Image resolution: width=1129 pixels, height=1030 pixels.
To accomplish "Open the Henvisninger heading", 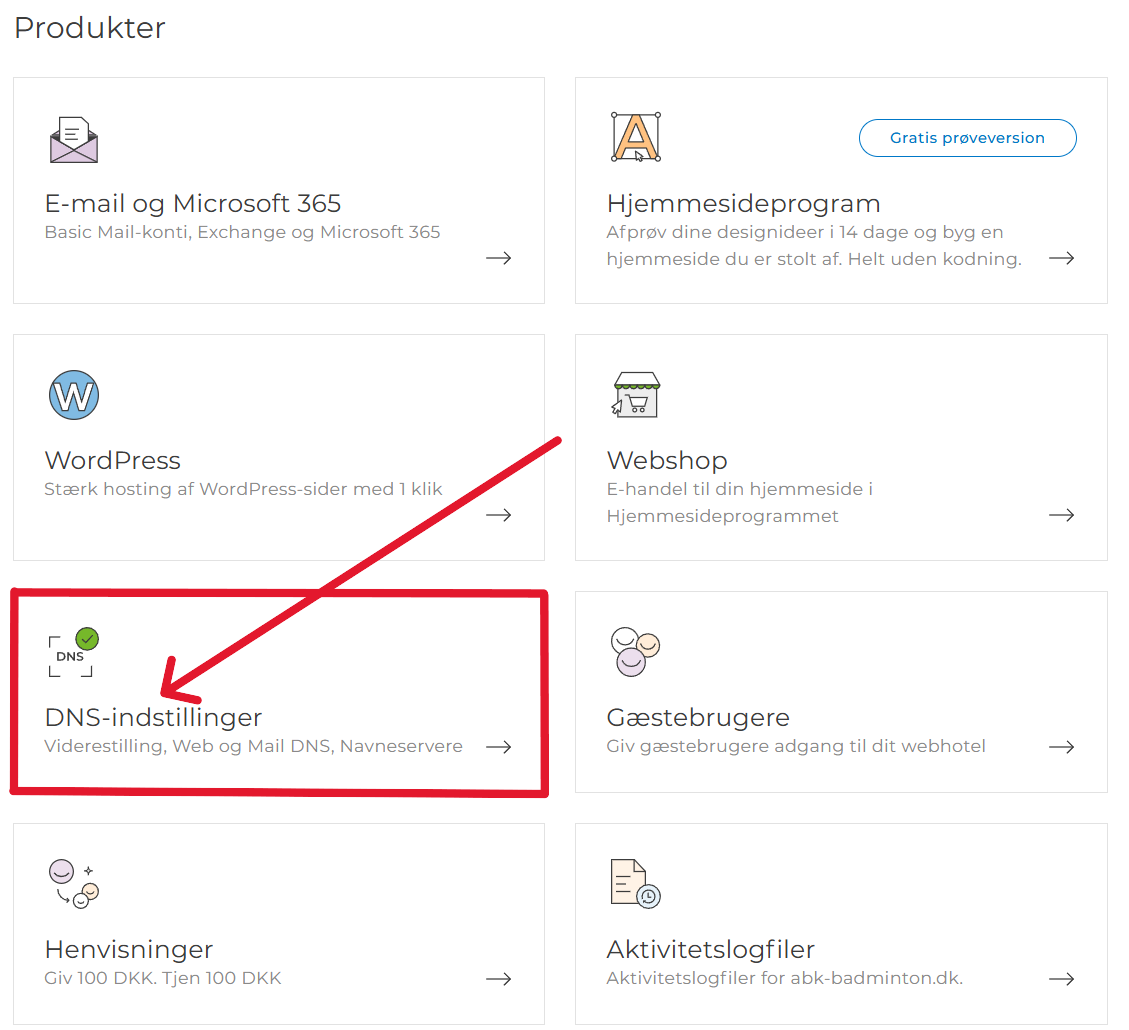I will coord(128,949).
